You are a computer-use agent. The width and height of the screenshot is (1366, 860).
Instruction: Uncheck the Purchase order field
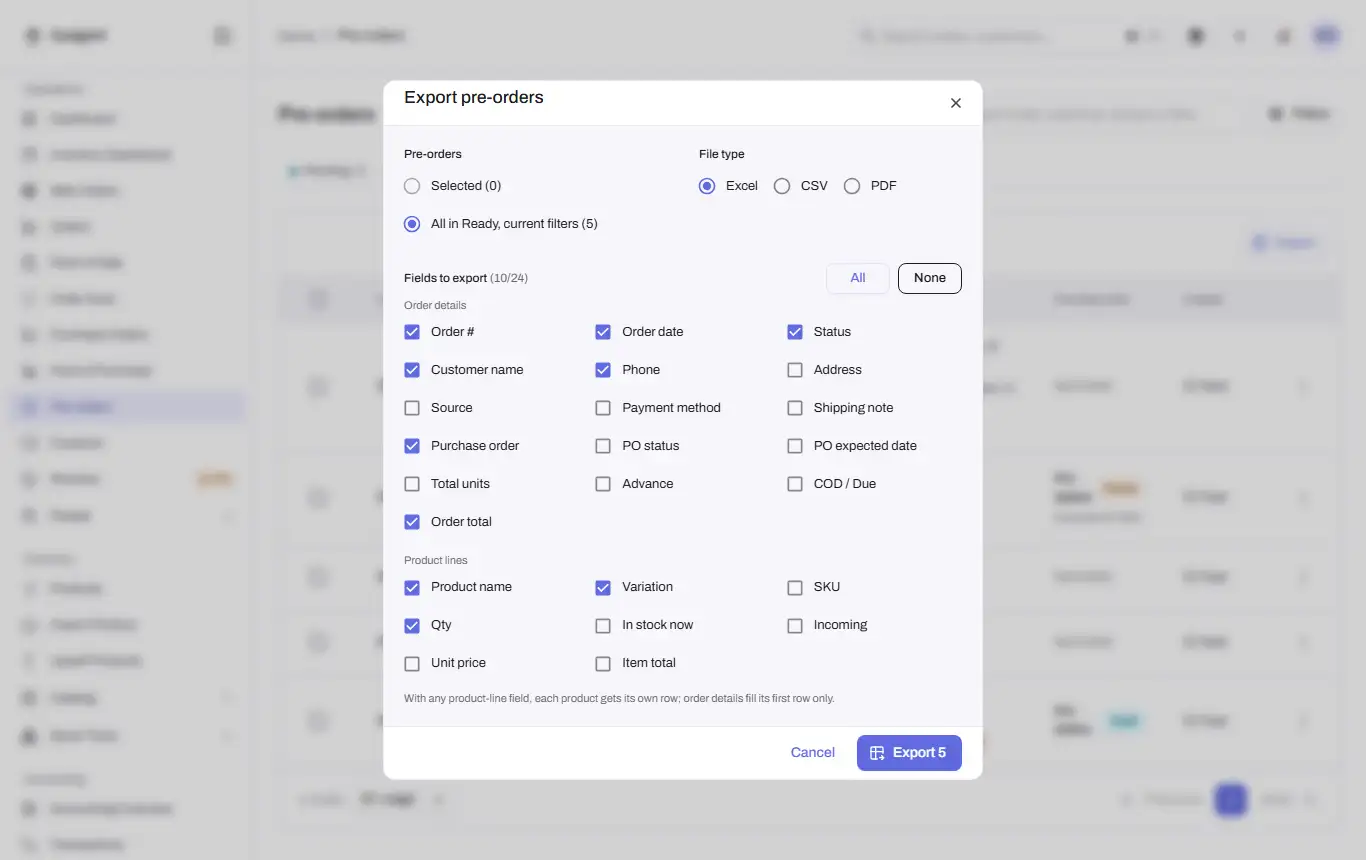[412, 446]
